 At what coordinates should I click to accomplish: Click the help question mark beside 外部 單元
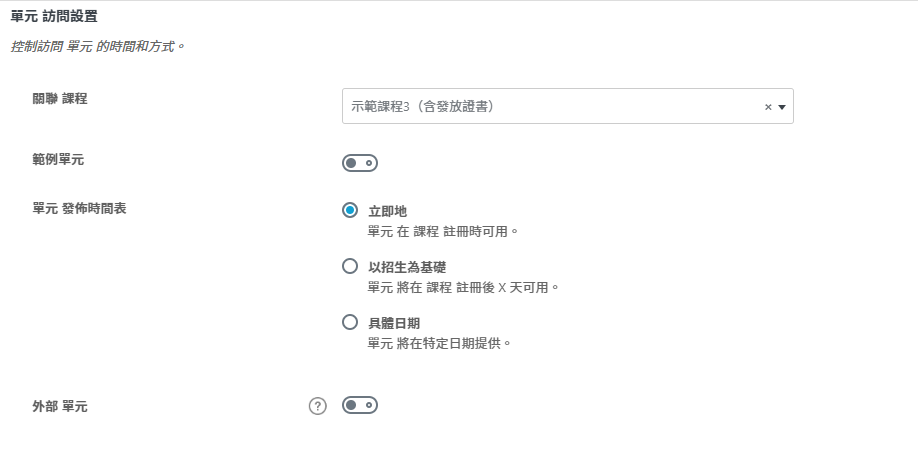[318, 406]
